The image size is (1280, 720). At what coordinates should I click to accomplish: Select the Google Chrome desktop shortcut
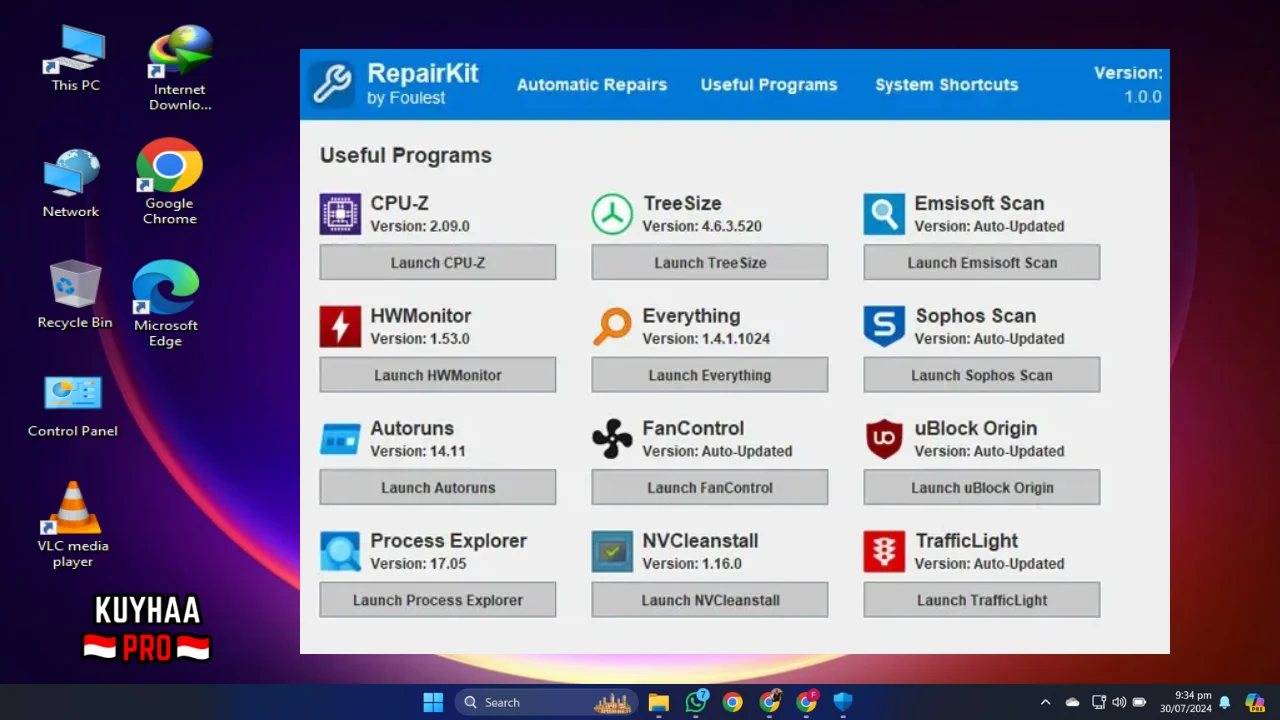170,182
